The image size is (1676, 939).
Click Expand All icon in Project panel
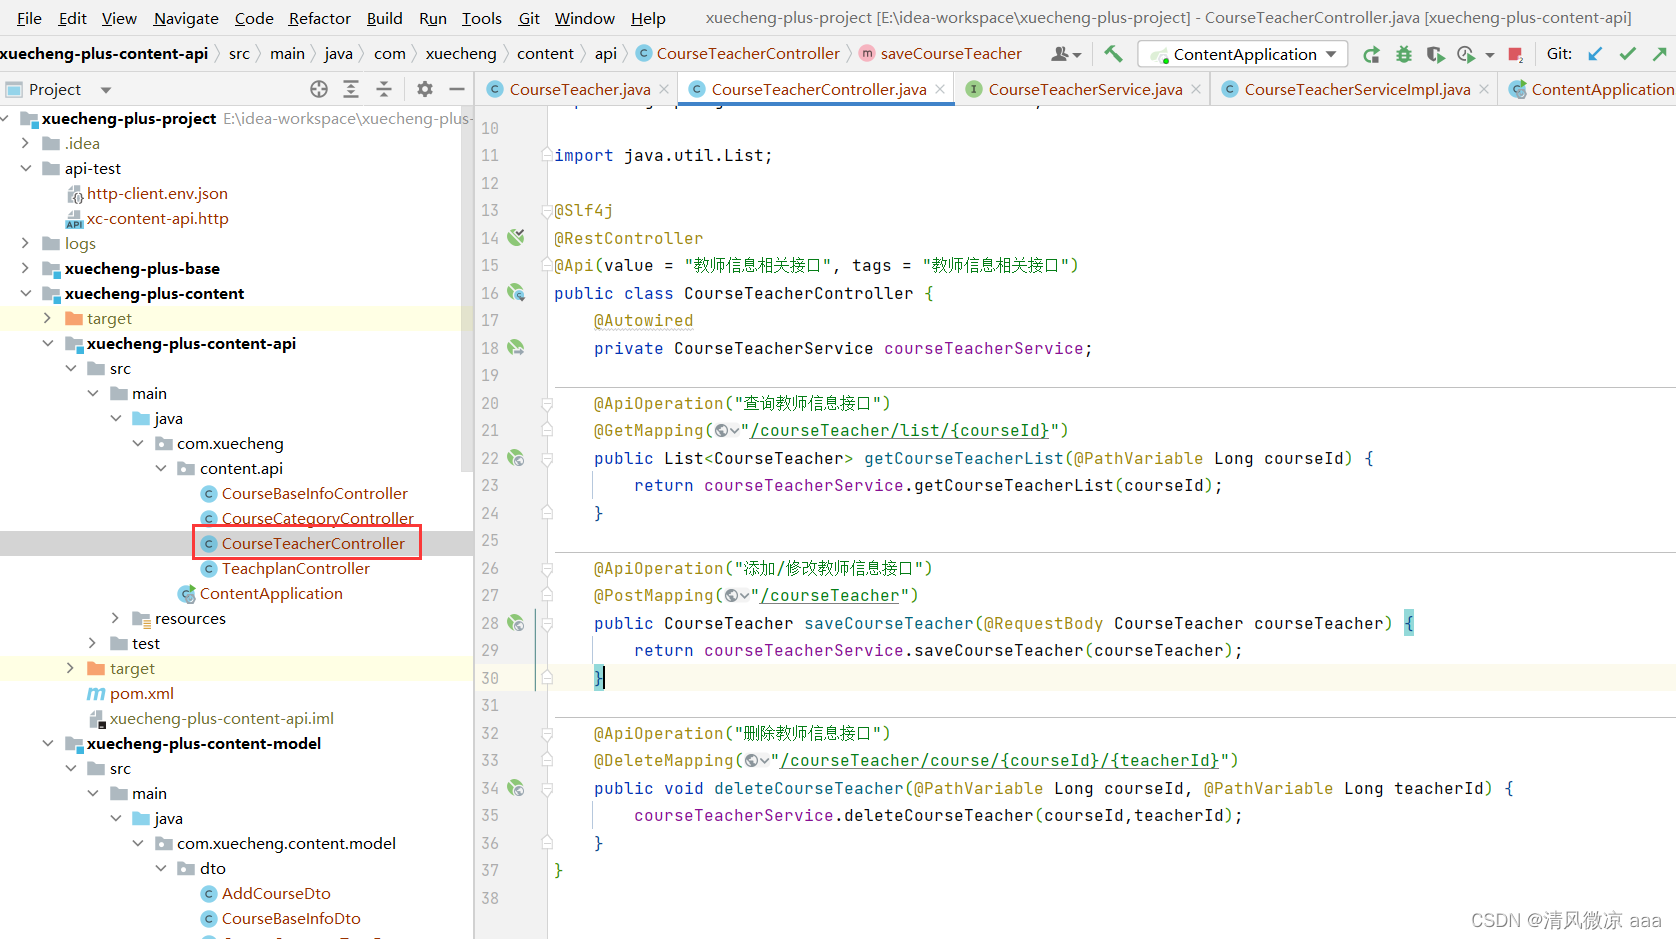[x=351, y=89]
